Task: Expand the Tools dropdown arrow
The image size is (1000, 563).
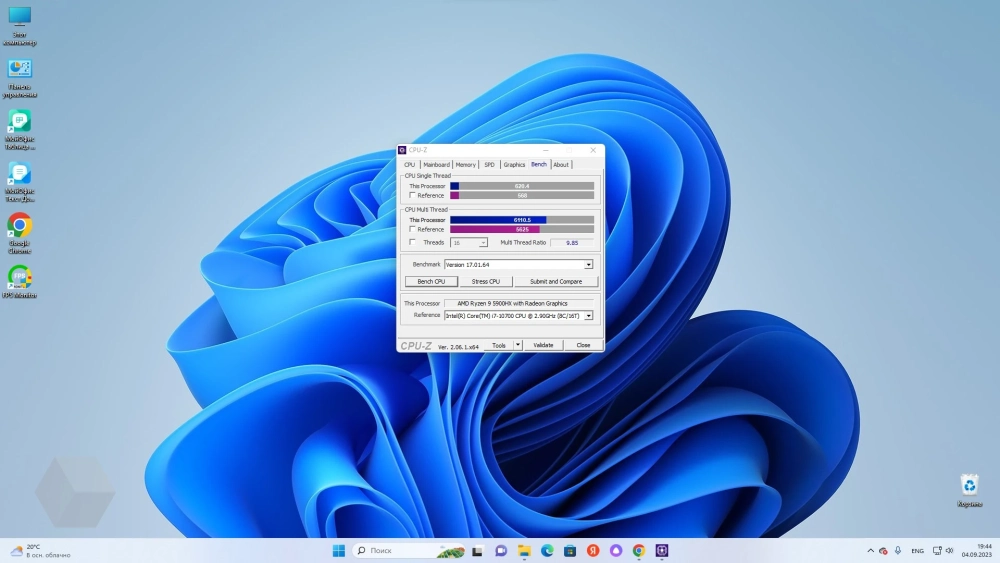Action: click(x=518, y=345)
